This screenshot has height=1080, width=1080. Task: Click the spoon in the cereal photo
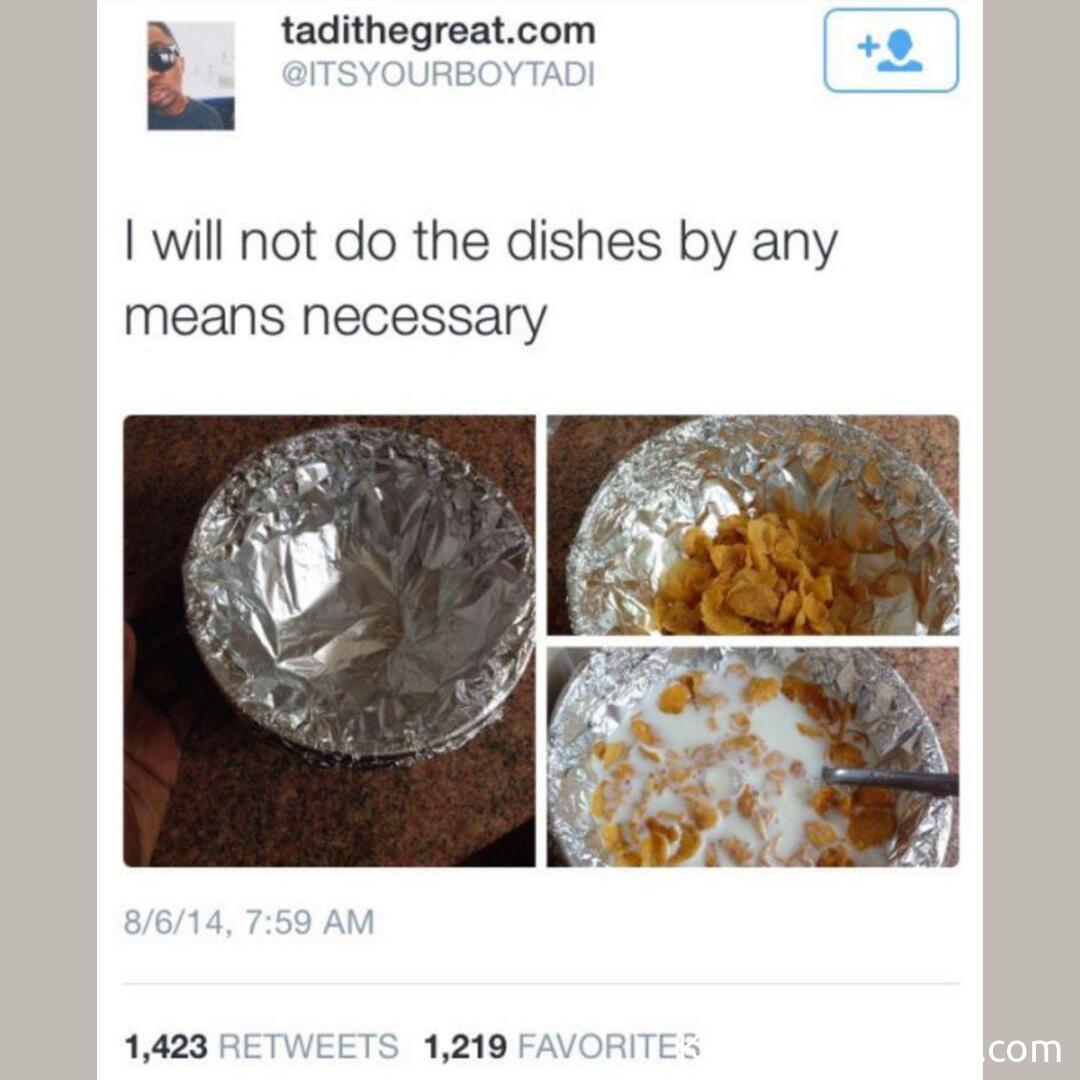[x=890, y=780]
